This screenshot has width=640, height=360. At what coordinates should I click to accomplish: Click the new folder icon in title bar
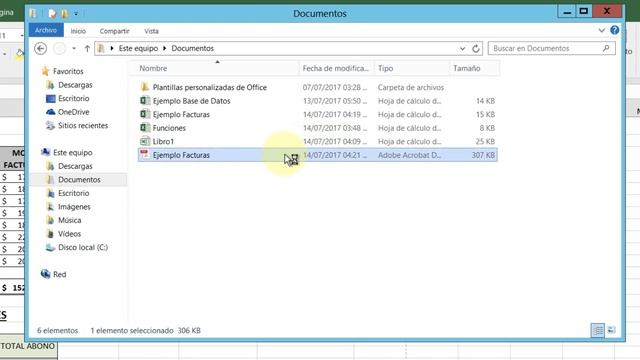click(64, 13)
